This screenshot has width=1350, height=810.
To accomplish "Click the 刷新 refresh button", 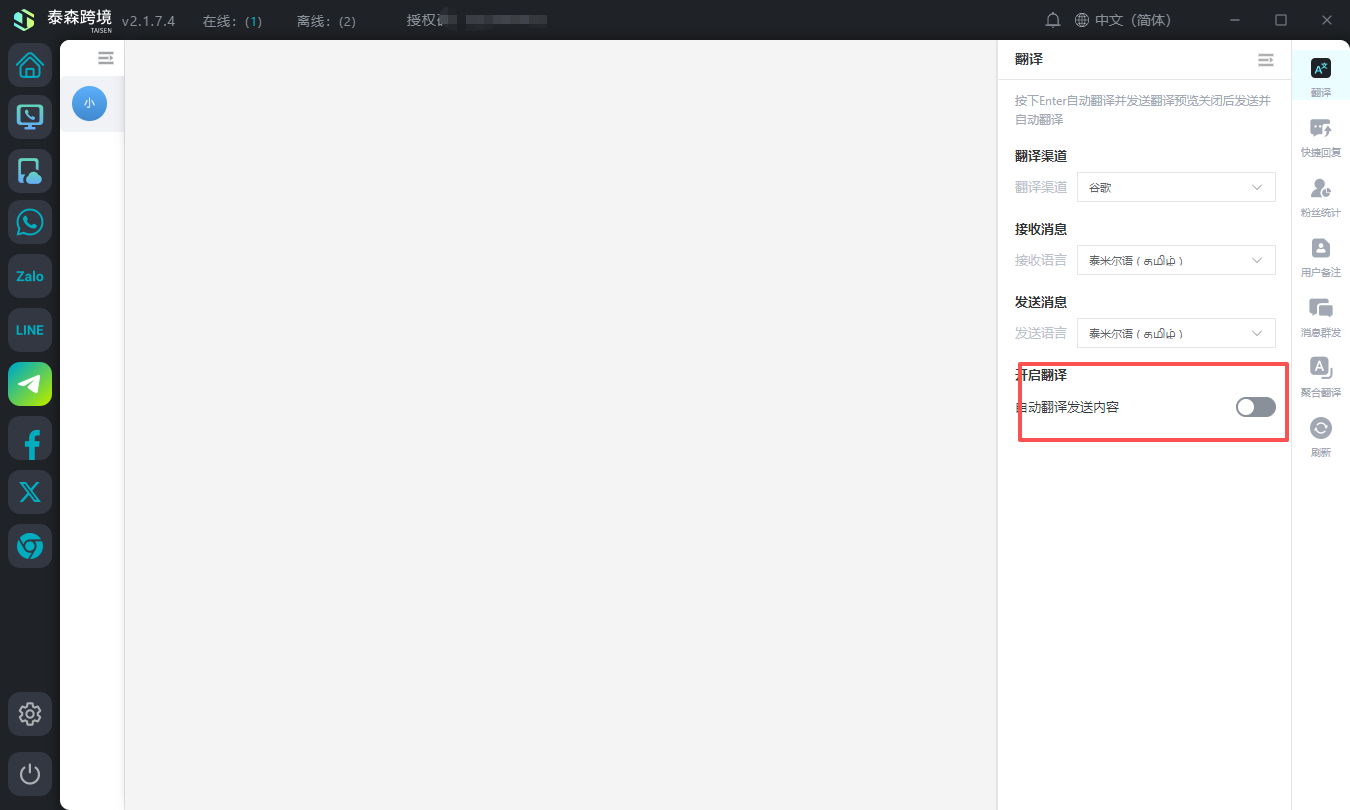I will pos(1320,437).
